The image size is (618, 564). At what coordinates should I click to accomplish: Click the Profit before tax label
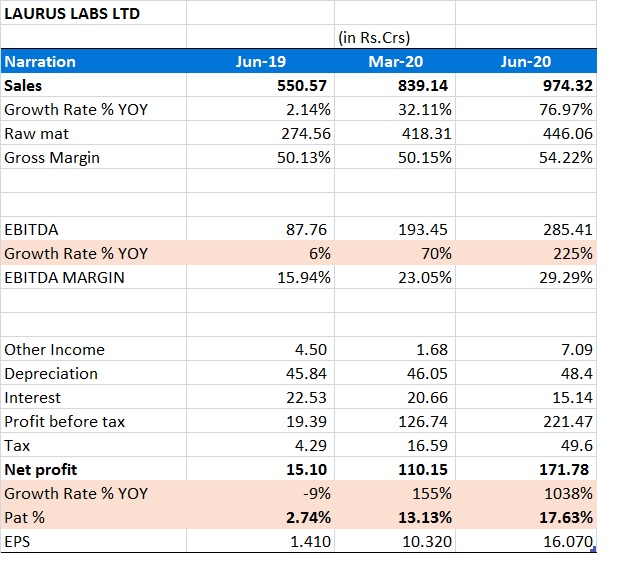(x=93, y=422)
